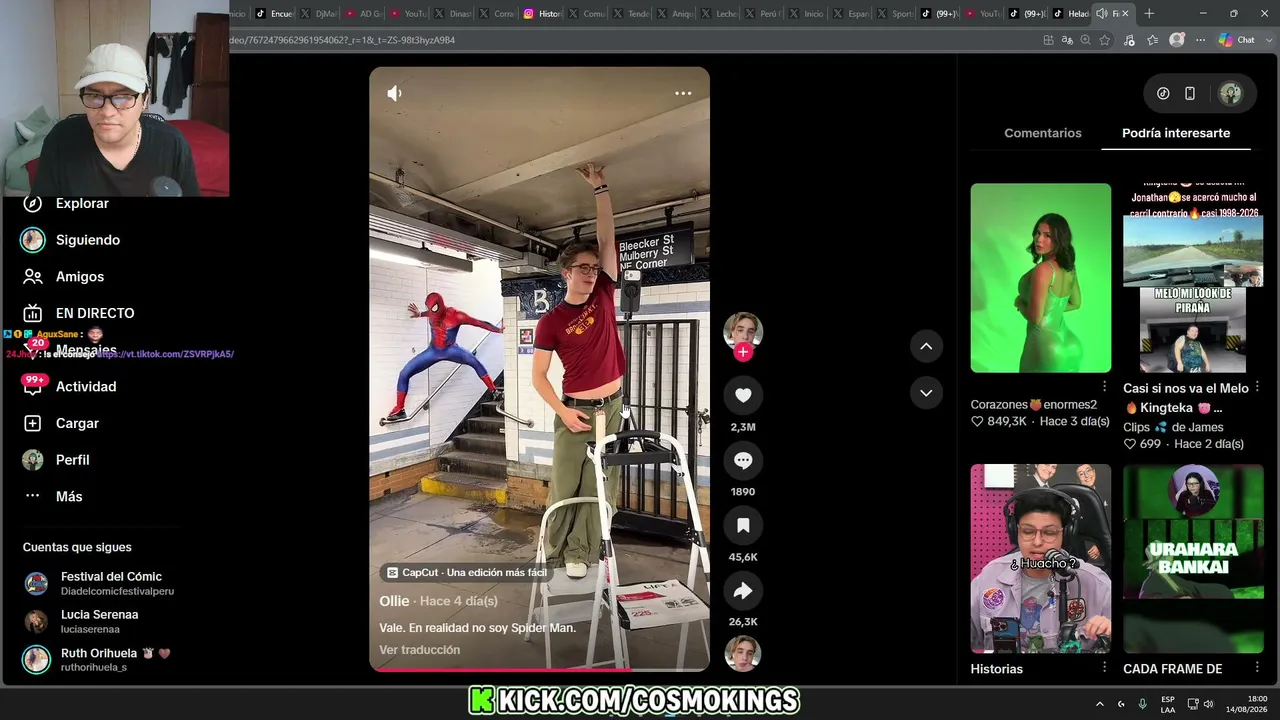The image size is (1280, 720).
Task: Like the video with the heart icon
Action: pyautogui.click(x=743, y=395)
